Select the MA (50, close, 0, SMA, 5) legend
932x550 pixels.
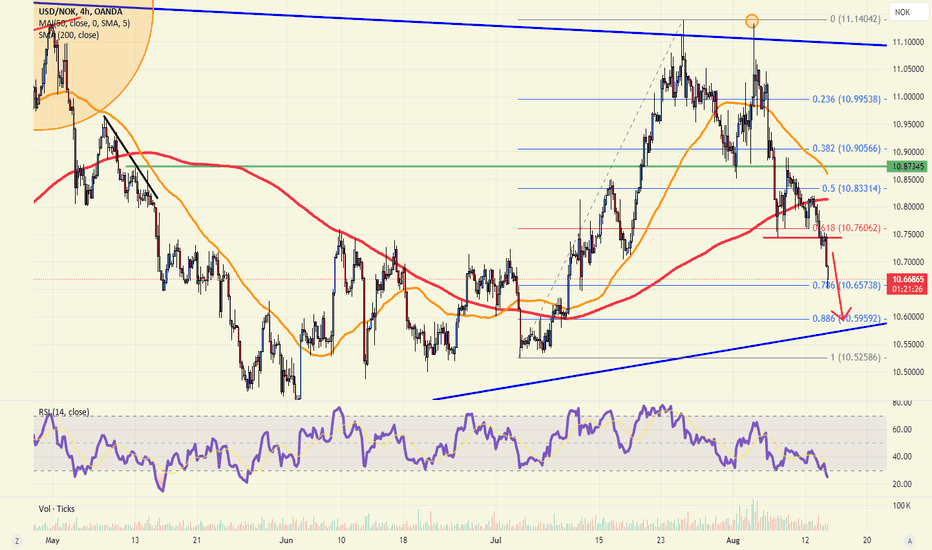click(x=84, y=23)
